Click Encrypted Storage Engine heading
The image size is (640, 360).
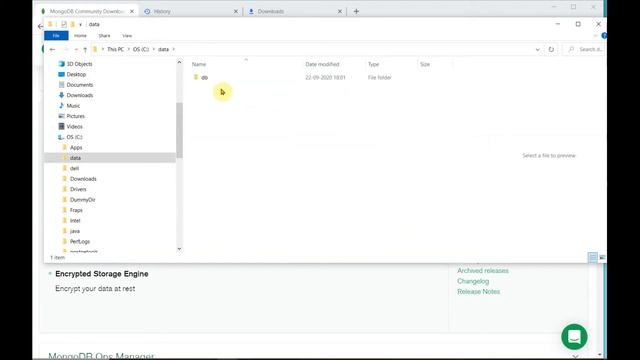(102, 274)
